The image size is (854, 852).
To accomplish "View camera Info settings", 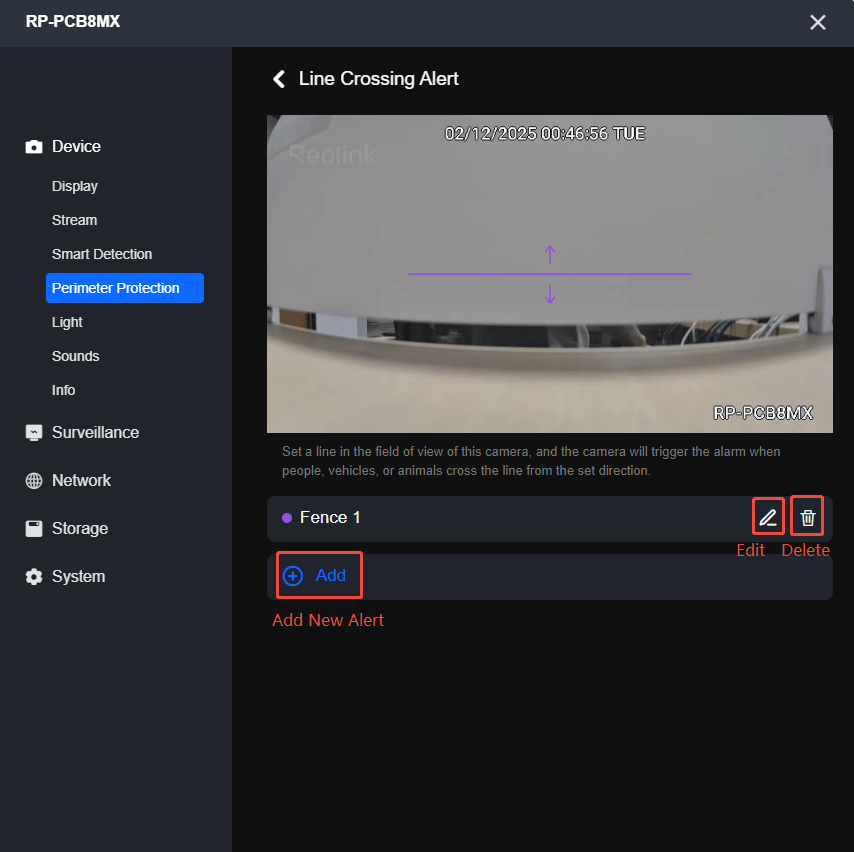I will [63, 390].
